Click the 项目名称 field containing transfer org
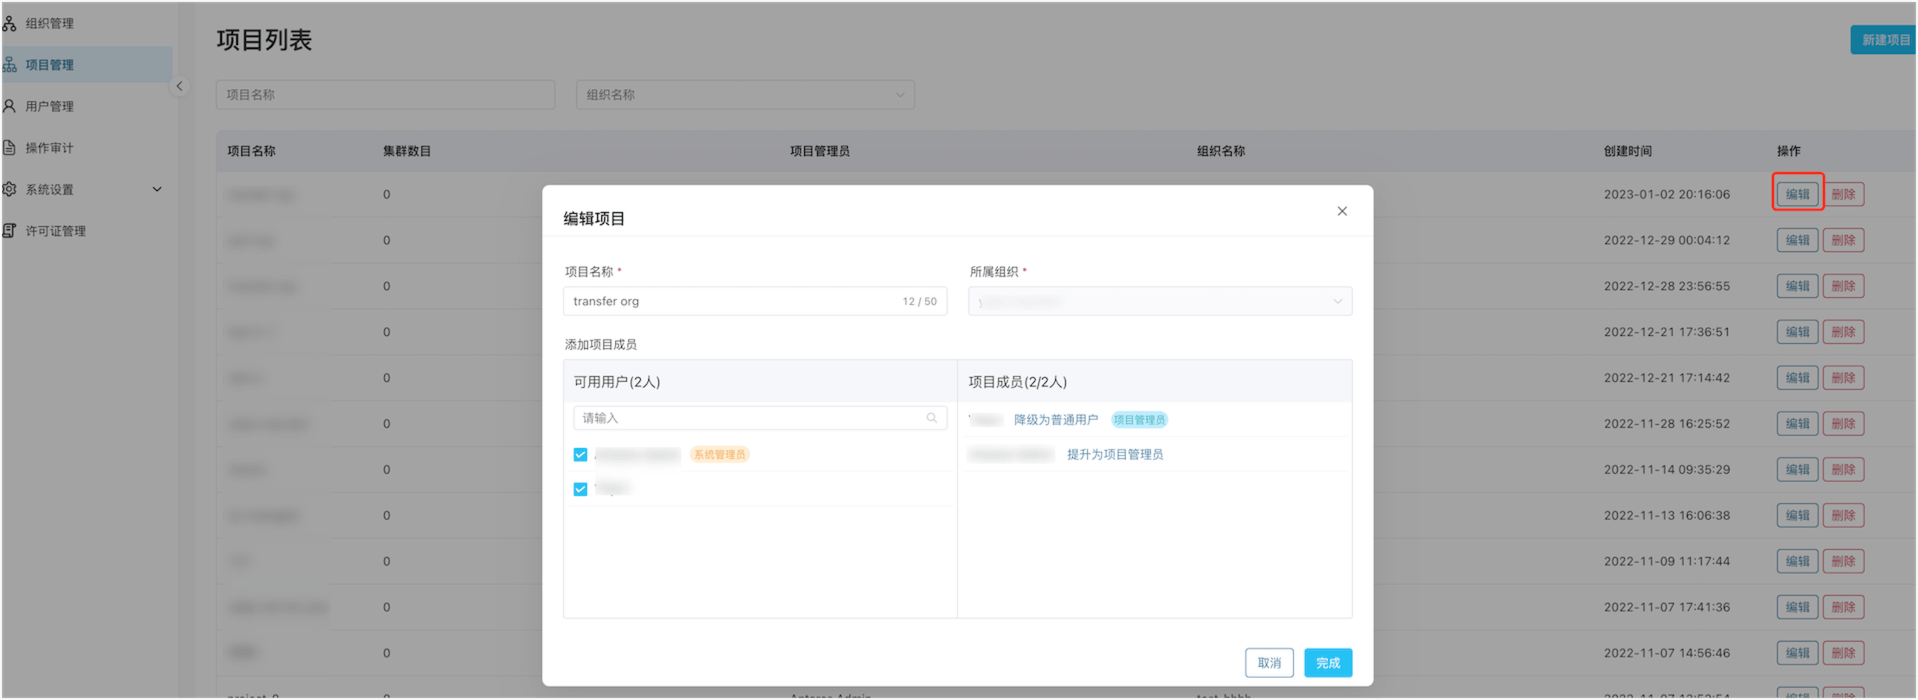The width and height of the screenshot is (1918, 700). pos(730,301)
